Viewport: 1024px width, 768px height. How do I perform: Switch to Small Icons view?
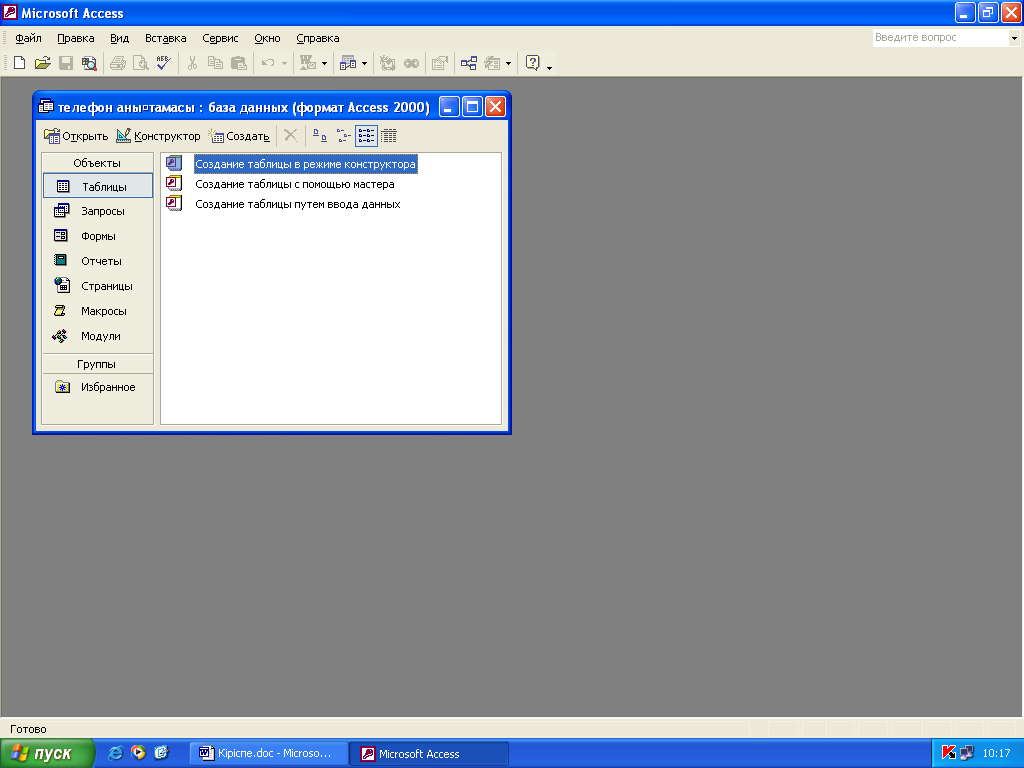coord(344,136)
